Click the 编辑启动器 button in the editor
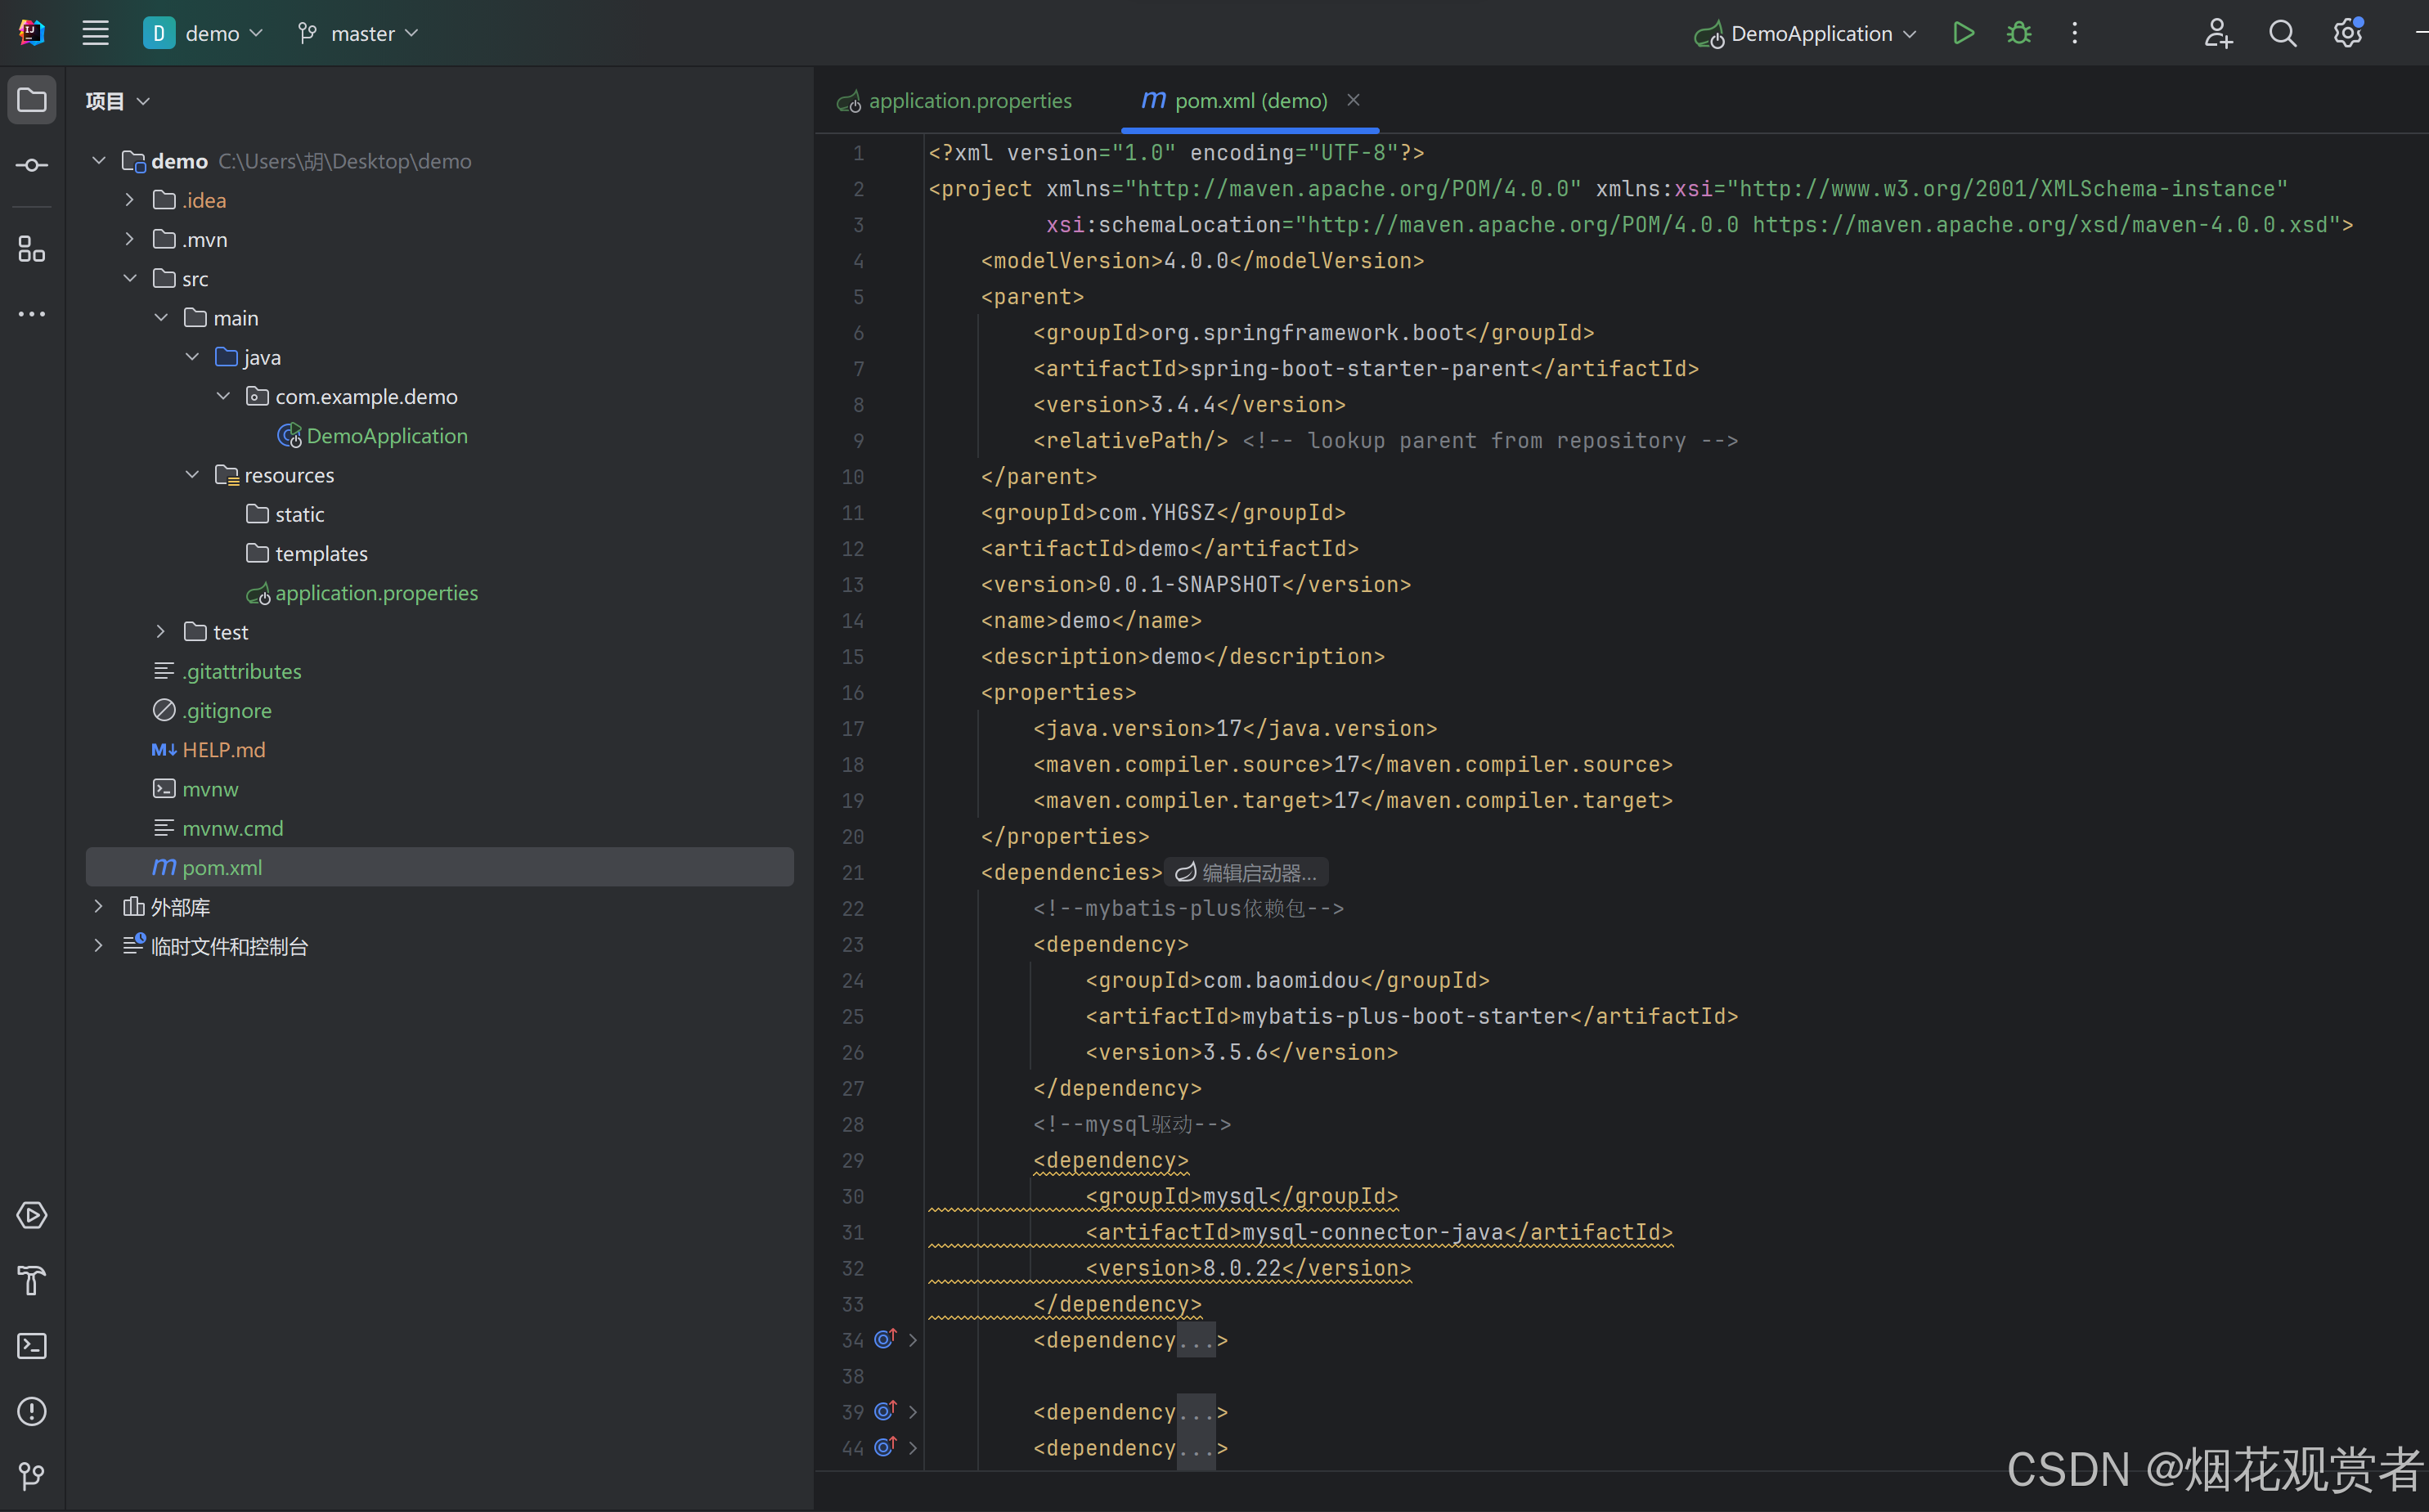Image resolution: width=2429 pixels, height=1512 pixels. tap(1245, 872)
